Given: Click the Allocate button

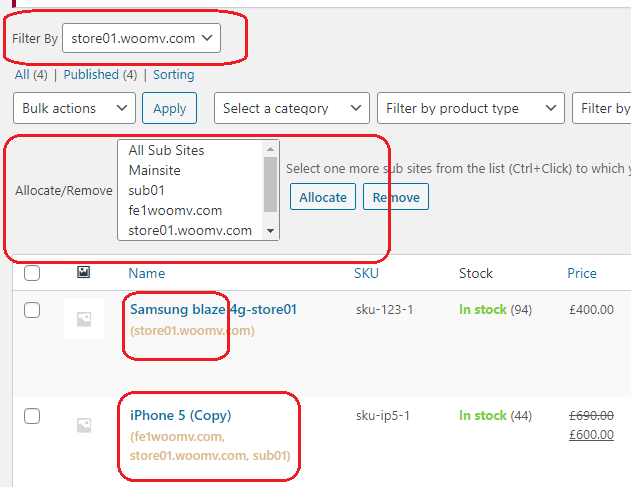Looking at the screenshot, I should coord(323,197).
